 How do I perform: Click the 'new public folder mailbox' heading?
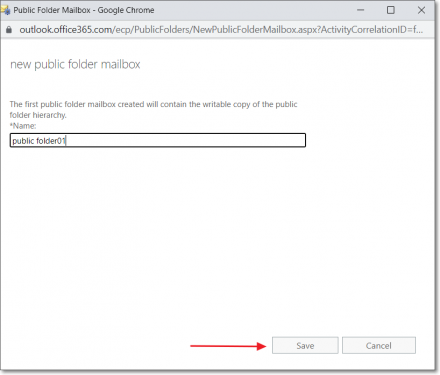75,64
